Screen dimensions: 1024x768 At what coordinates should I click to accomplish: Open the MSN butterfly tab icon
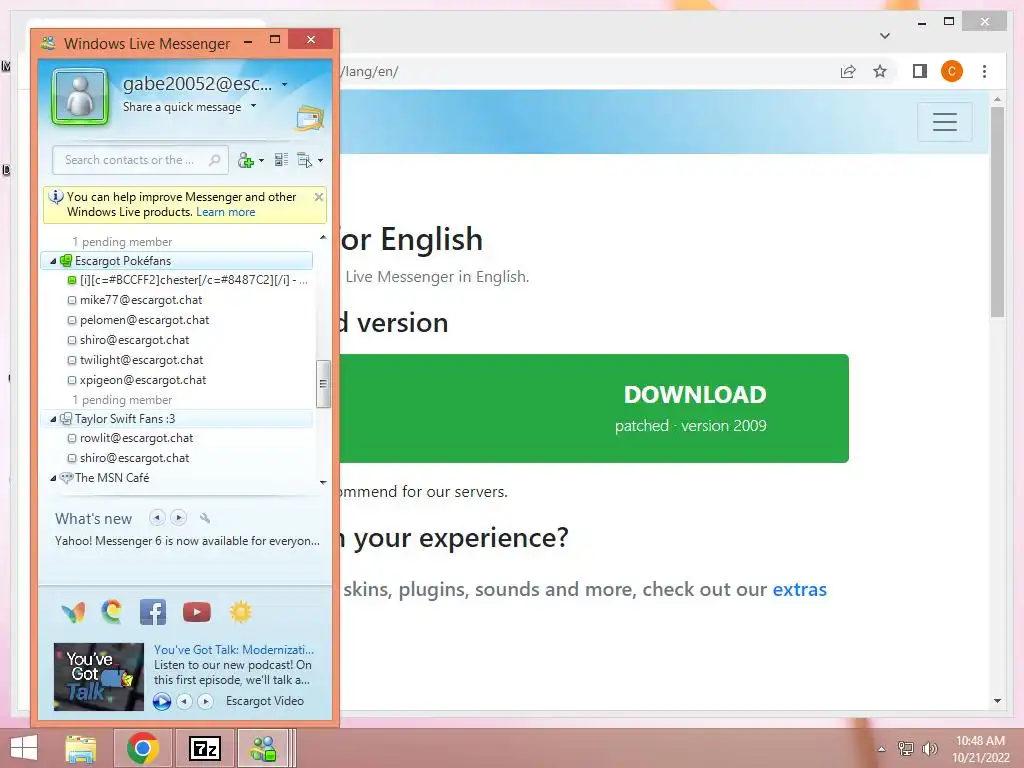[73, 613]
